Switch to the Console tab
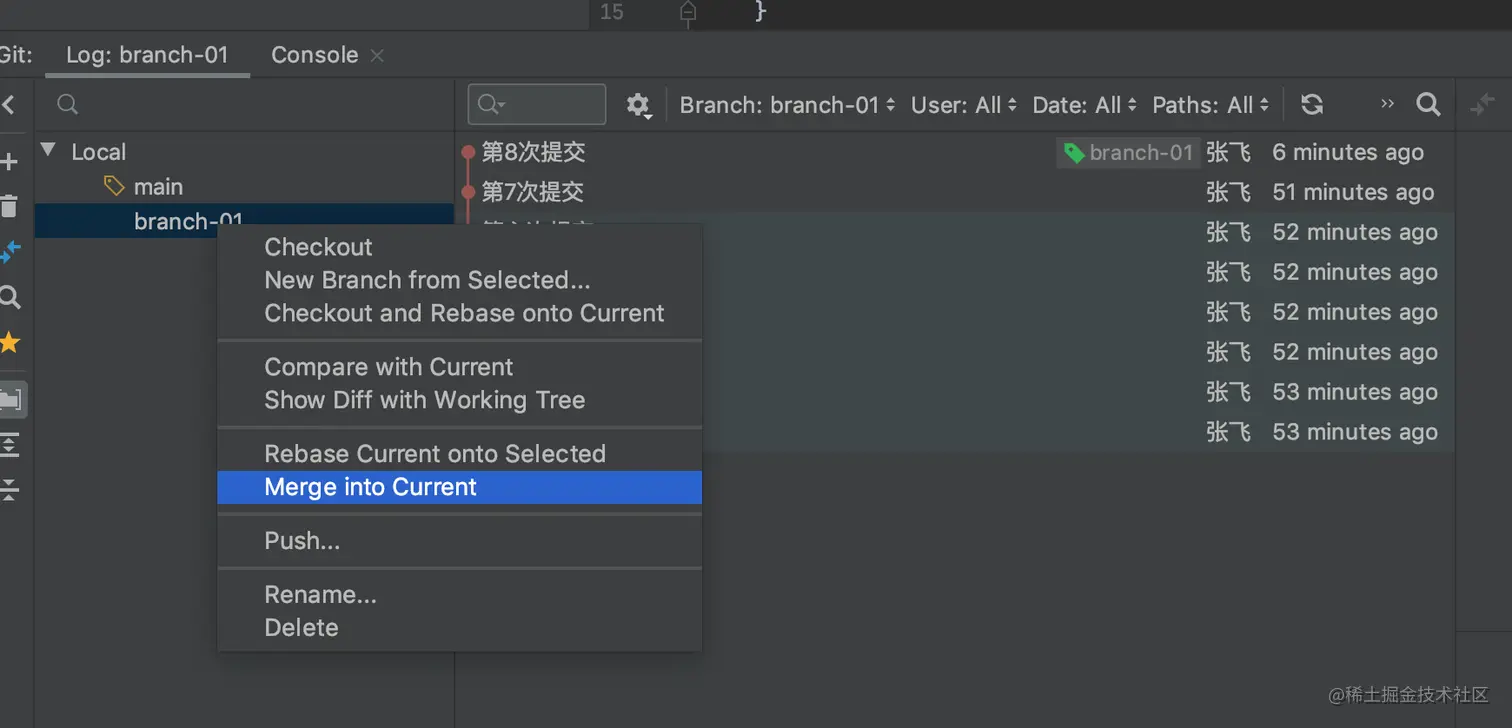This screenshot has width=1512, height=728. click(x=314, y=55)
